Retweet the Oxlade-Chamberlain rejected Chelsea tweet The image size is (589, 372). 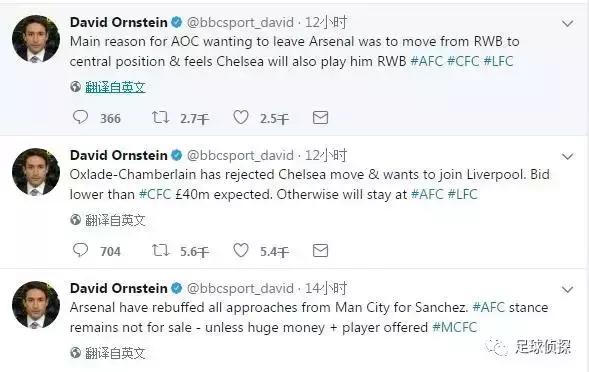coord(160,250)
